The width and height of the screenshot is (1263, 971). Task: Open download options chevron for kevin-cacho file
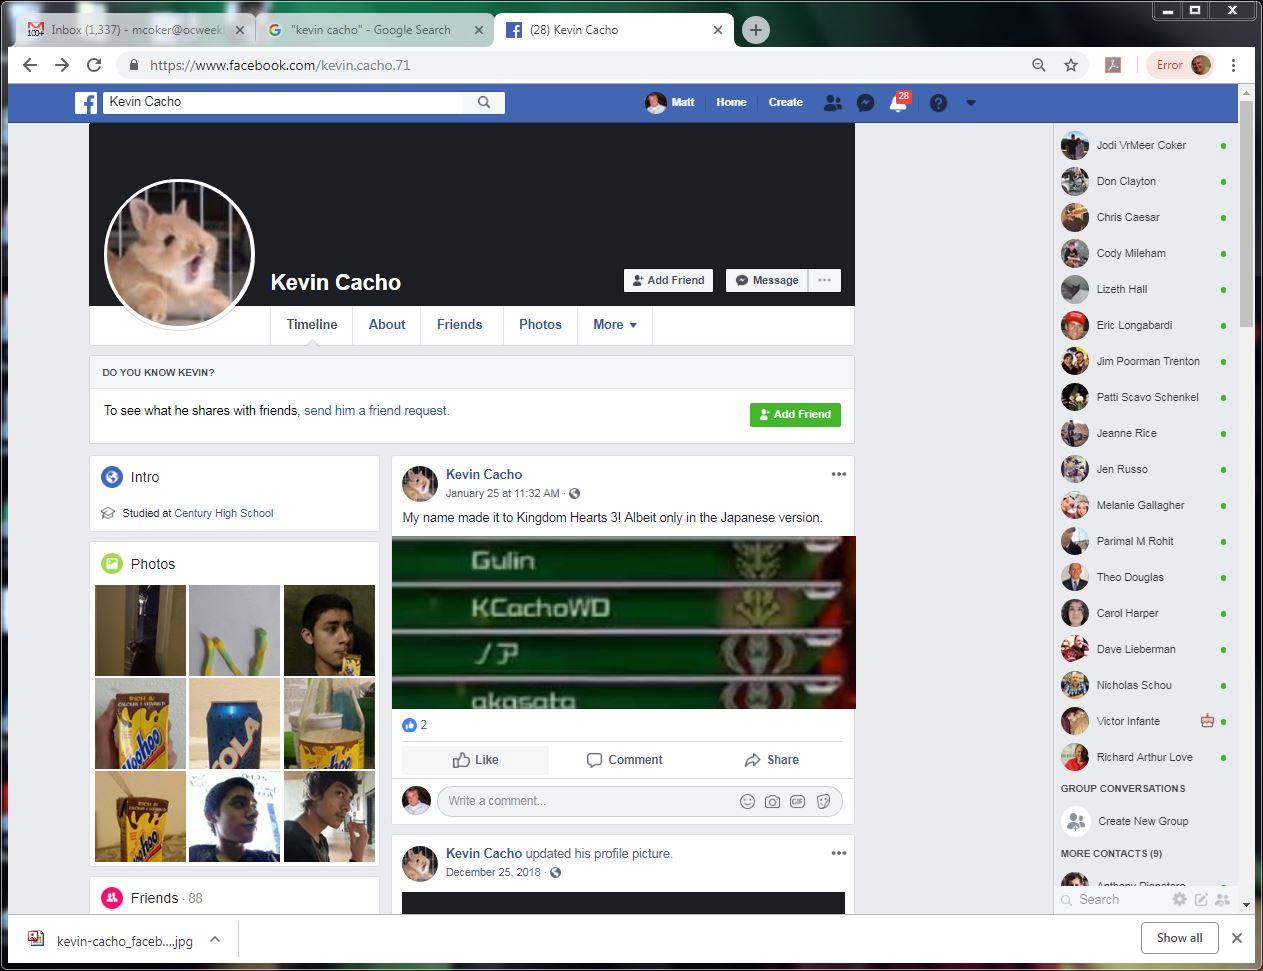(x=214, y=940)
